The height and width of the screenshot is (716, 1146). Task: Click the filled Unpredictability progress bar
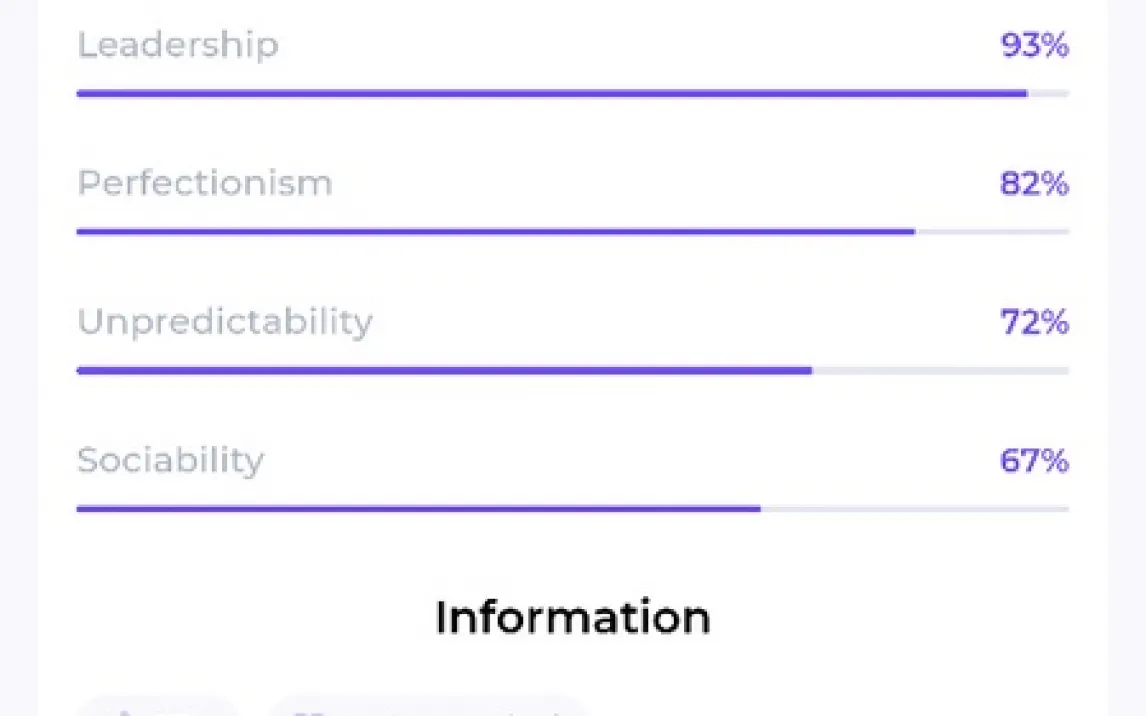[444, 370]
